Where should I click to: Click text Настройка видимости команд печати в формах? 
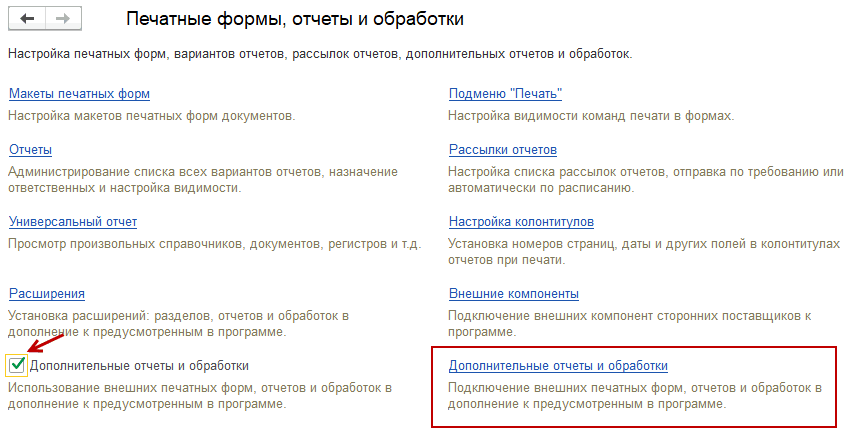tap(591, 116)
